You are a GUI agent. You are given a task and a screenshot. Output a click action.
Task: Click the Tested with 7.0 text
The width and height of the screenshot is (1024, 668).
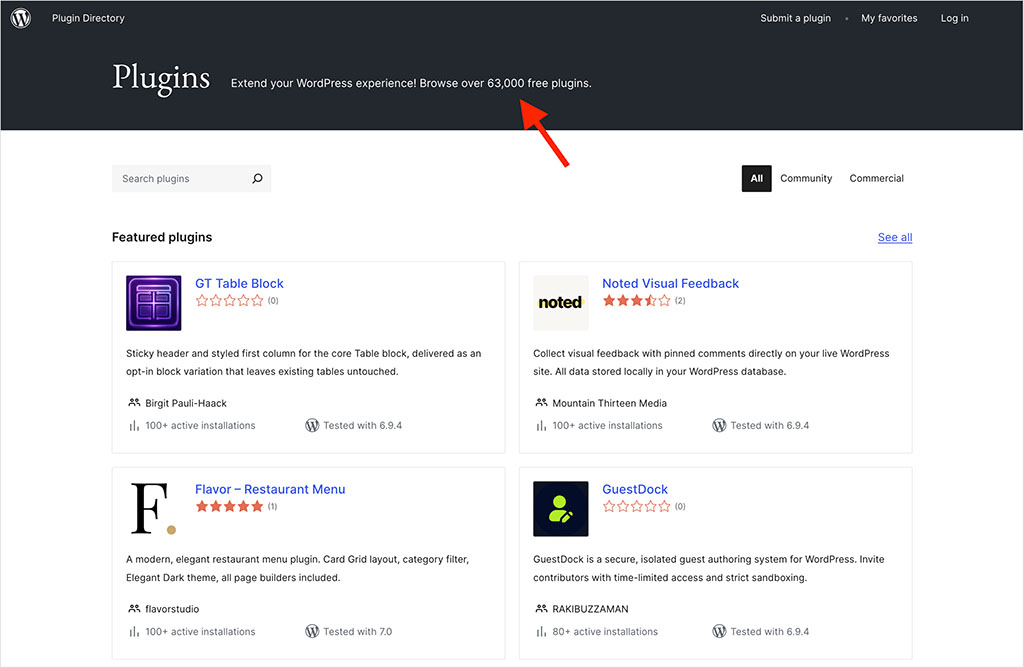357,631
